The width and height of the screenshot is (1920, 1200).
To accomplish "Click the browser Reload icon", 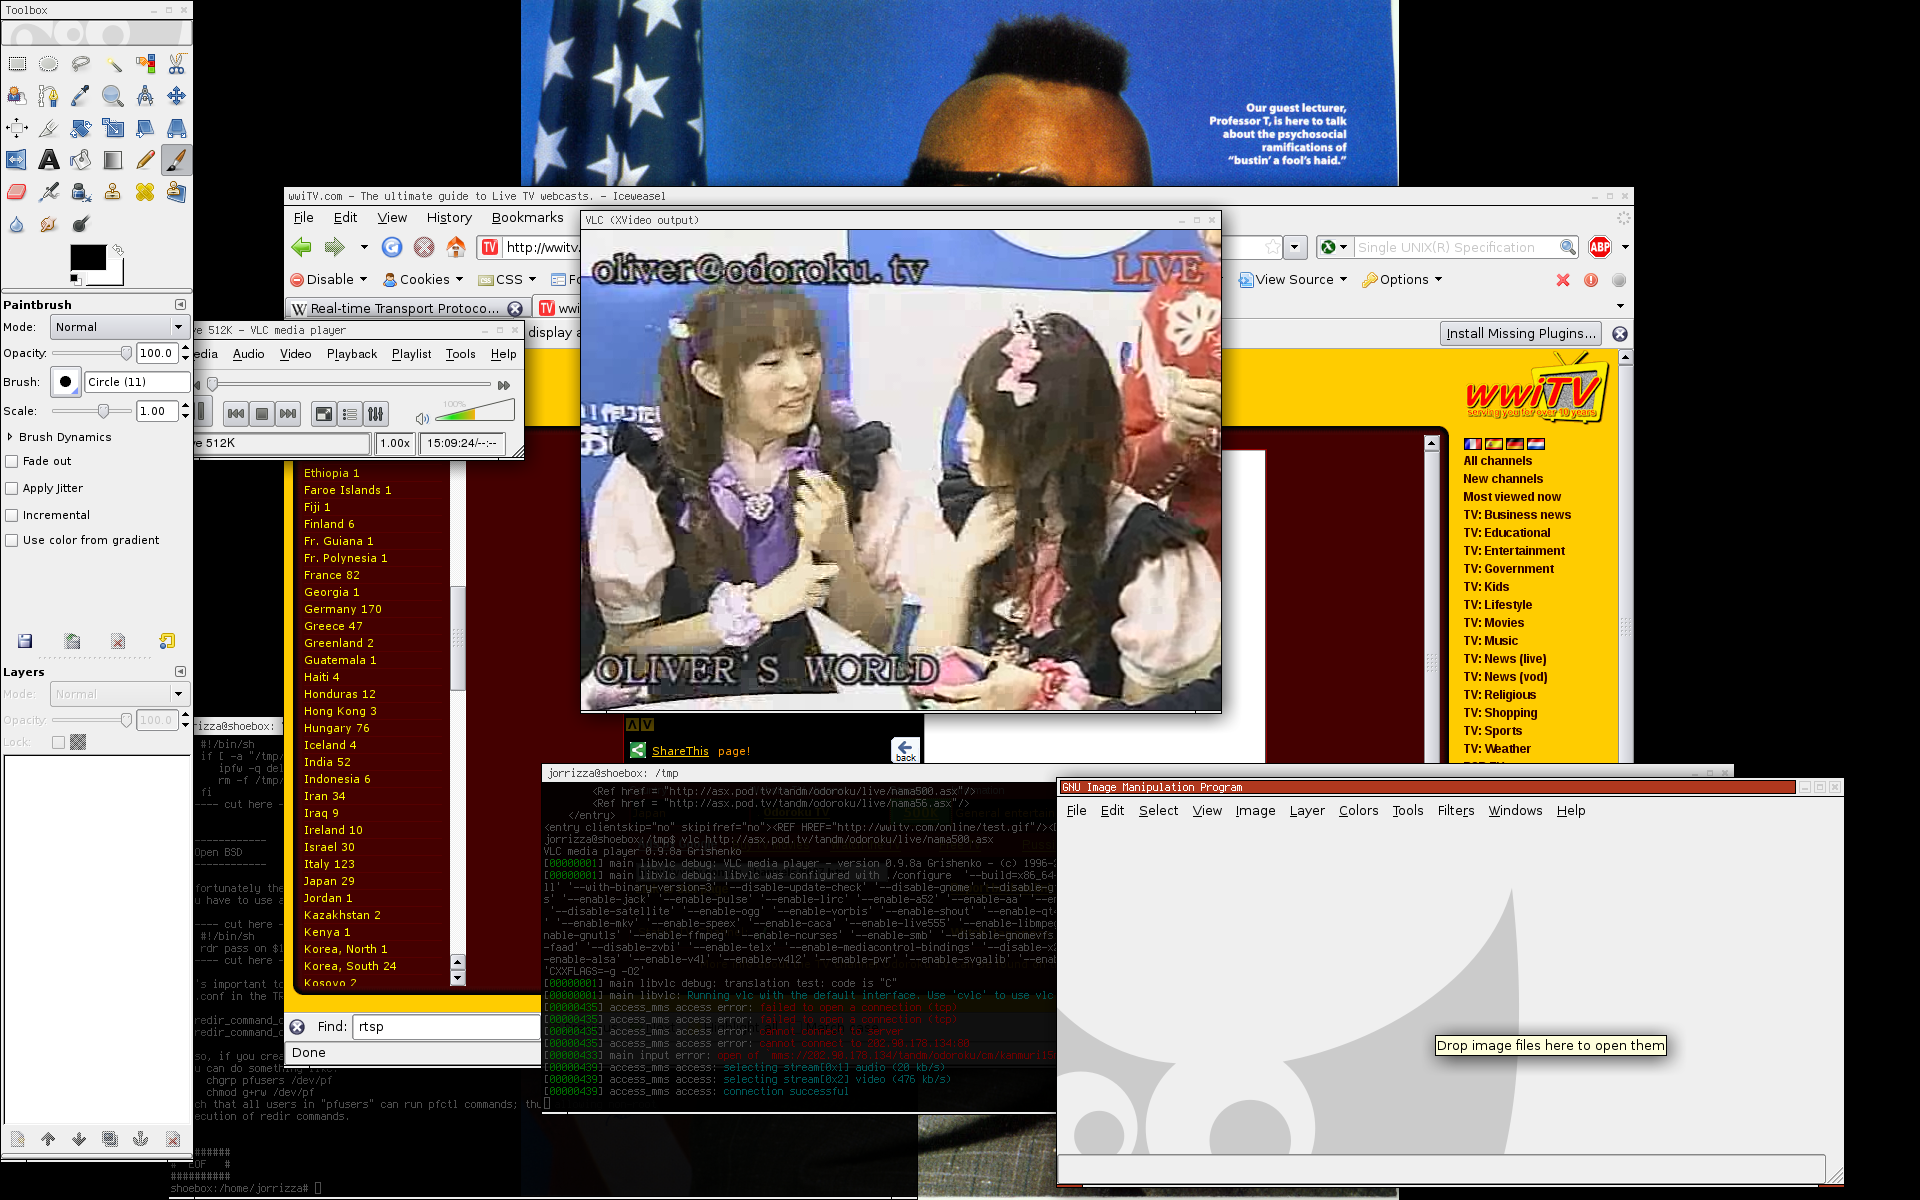I will coord(392,247).
